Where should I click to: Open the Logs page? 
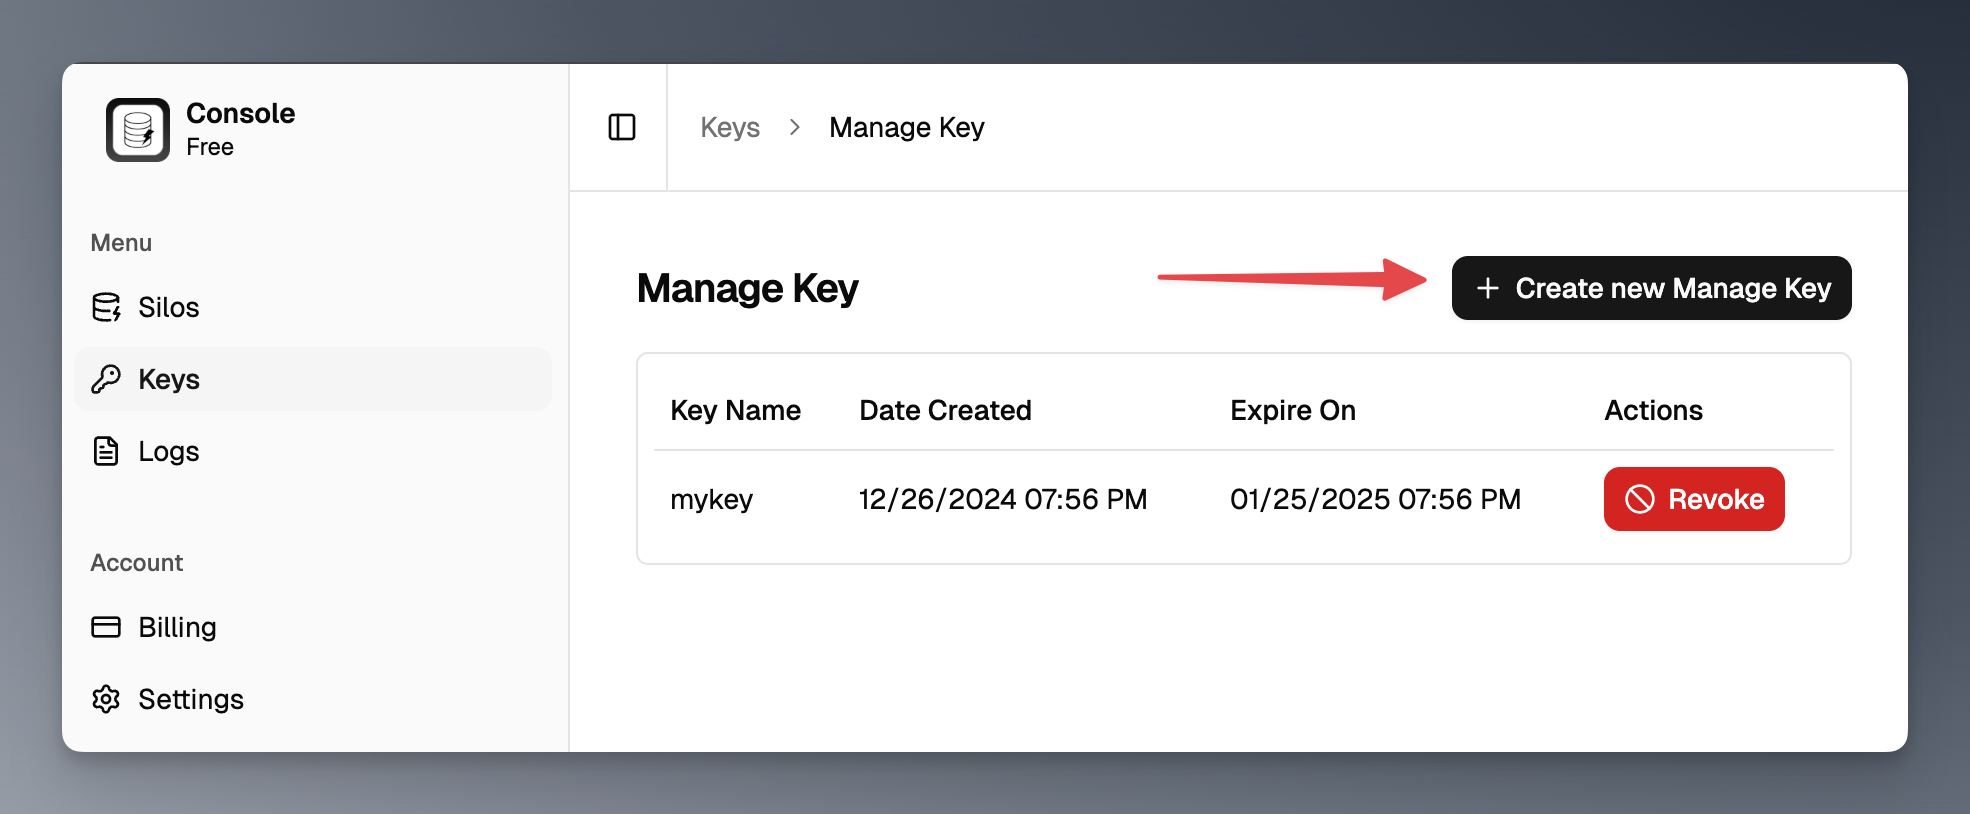pyautogui.click(x=312, y=451)
